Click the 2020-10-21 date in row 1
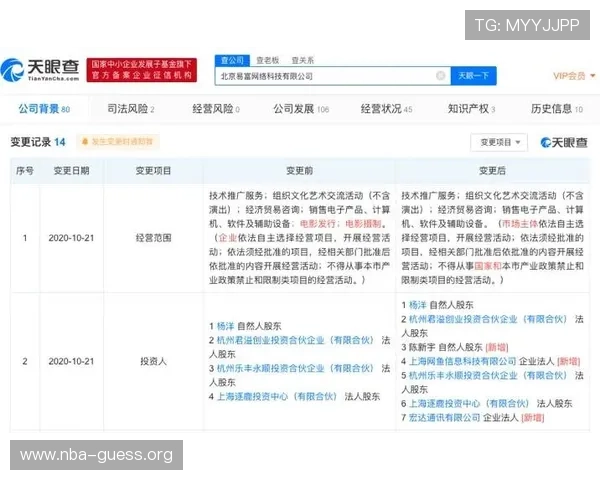This screenshot has height=480, width=600. (x=71, y=238)
